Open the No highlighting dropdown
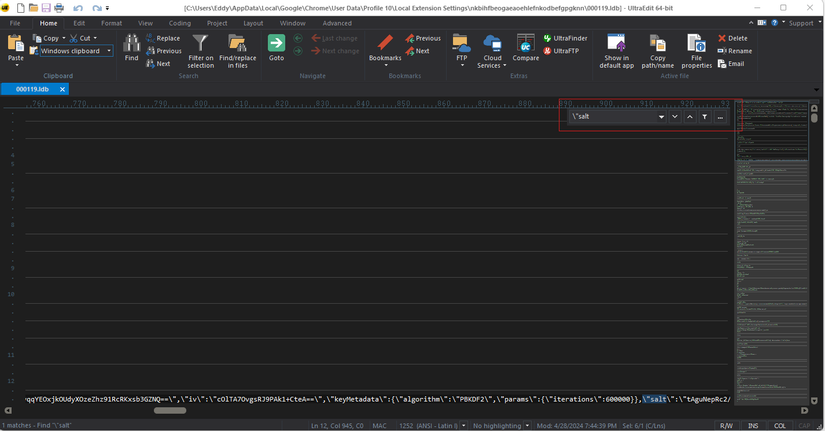The width and height of the screenshot is (825, 431). [x=527, y=425]
